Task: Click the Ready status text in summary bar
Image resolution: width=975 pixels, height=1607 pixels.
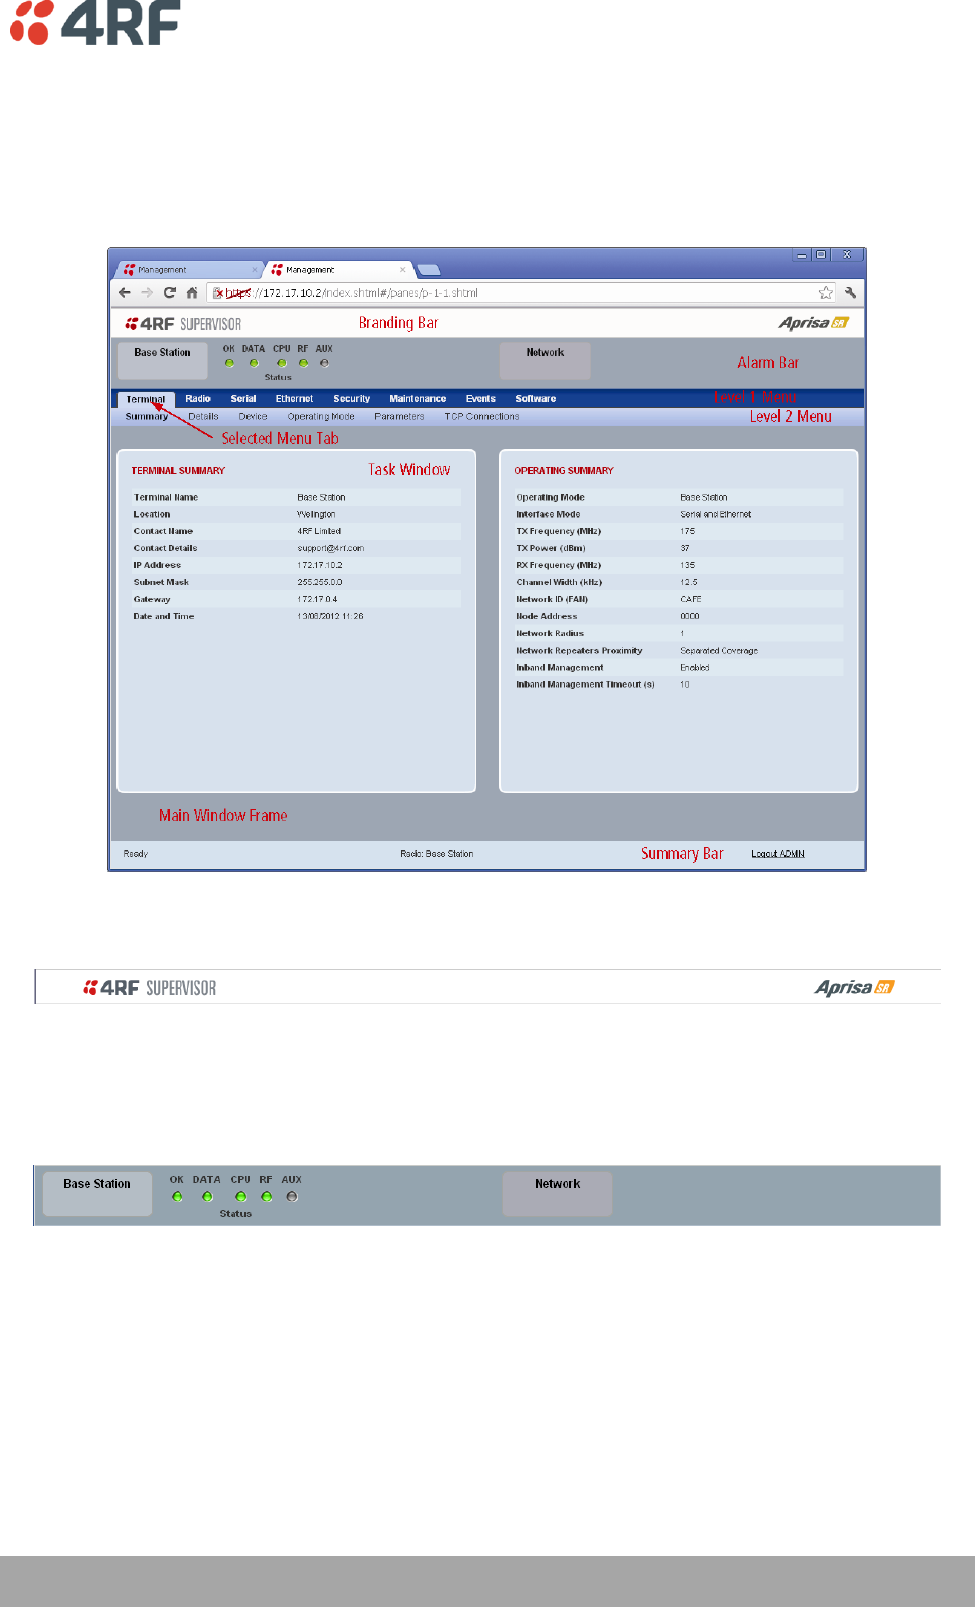Action: pos(135,854)
